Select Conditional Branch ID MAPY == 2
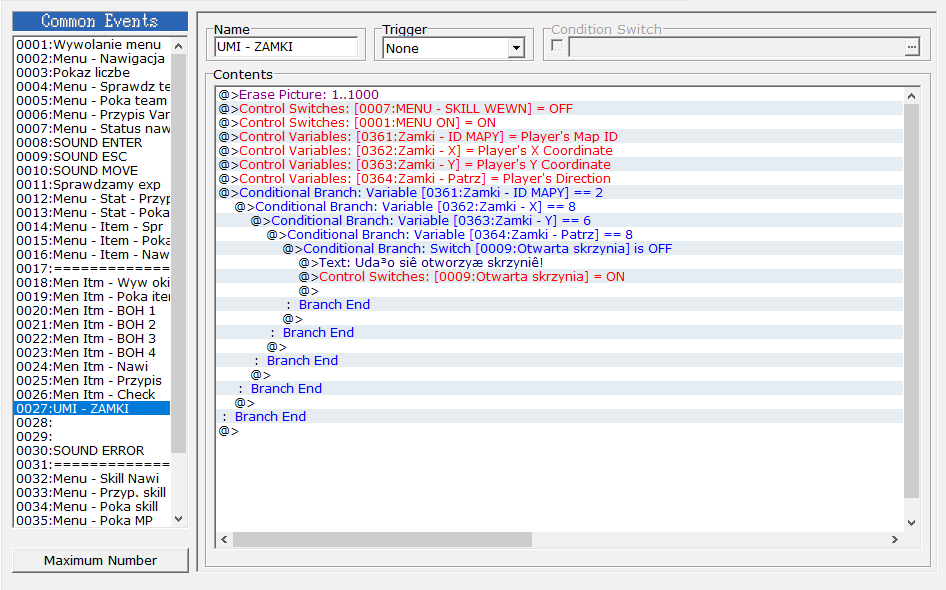The width and height of the screenshot is (946, 590). (x=559, y=192)
